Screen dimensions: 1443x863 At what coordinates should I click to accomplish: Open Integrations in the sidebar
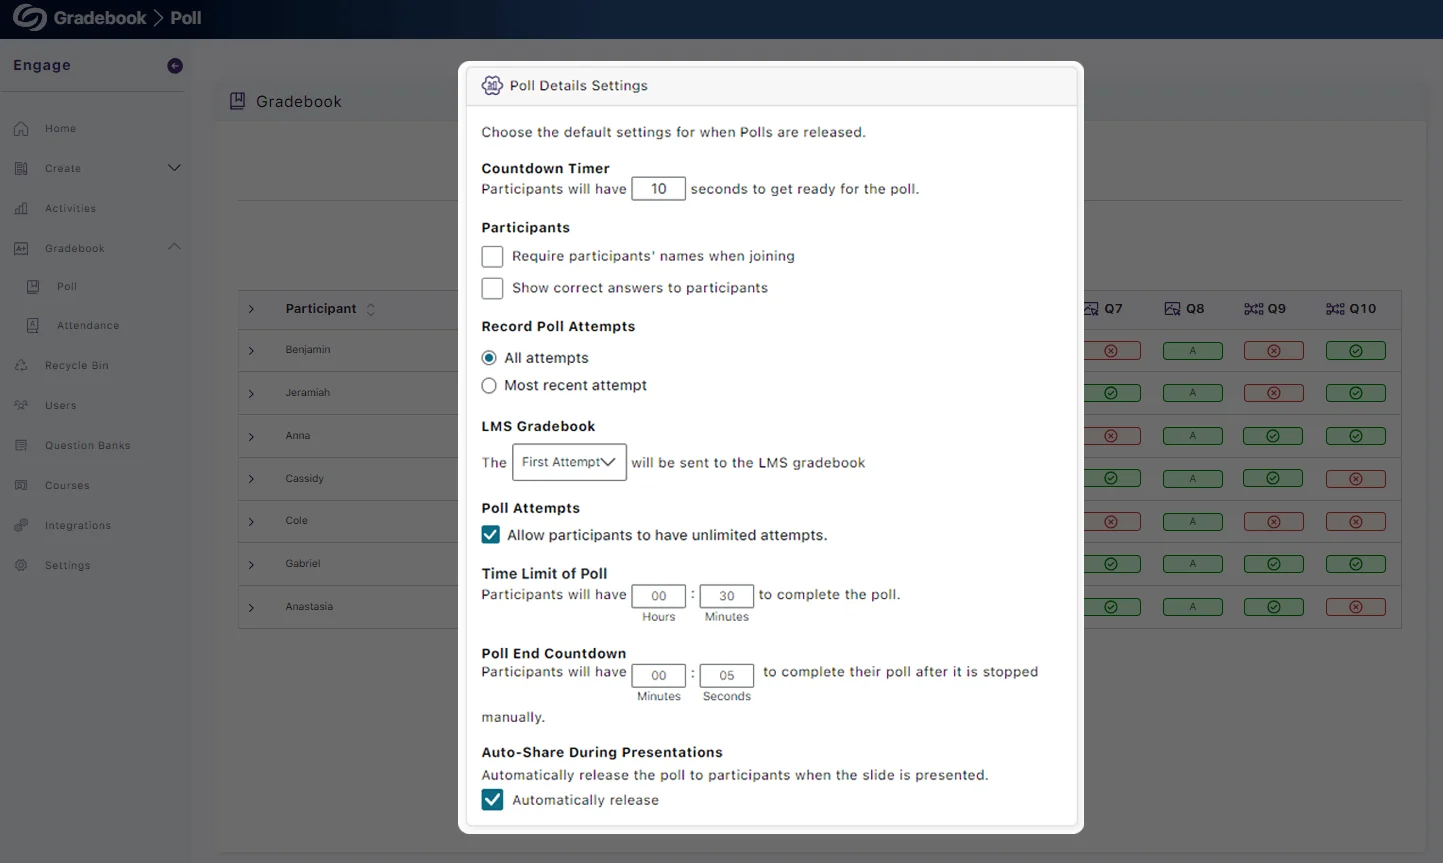(78, 526)
